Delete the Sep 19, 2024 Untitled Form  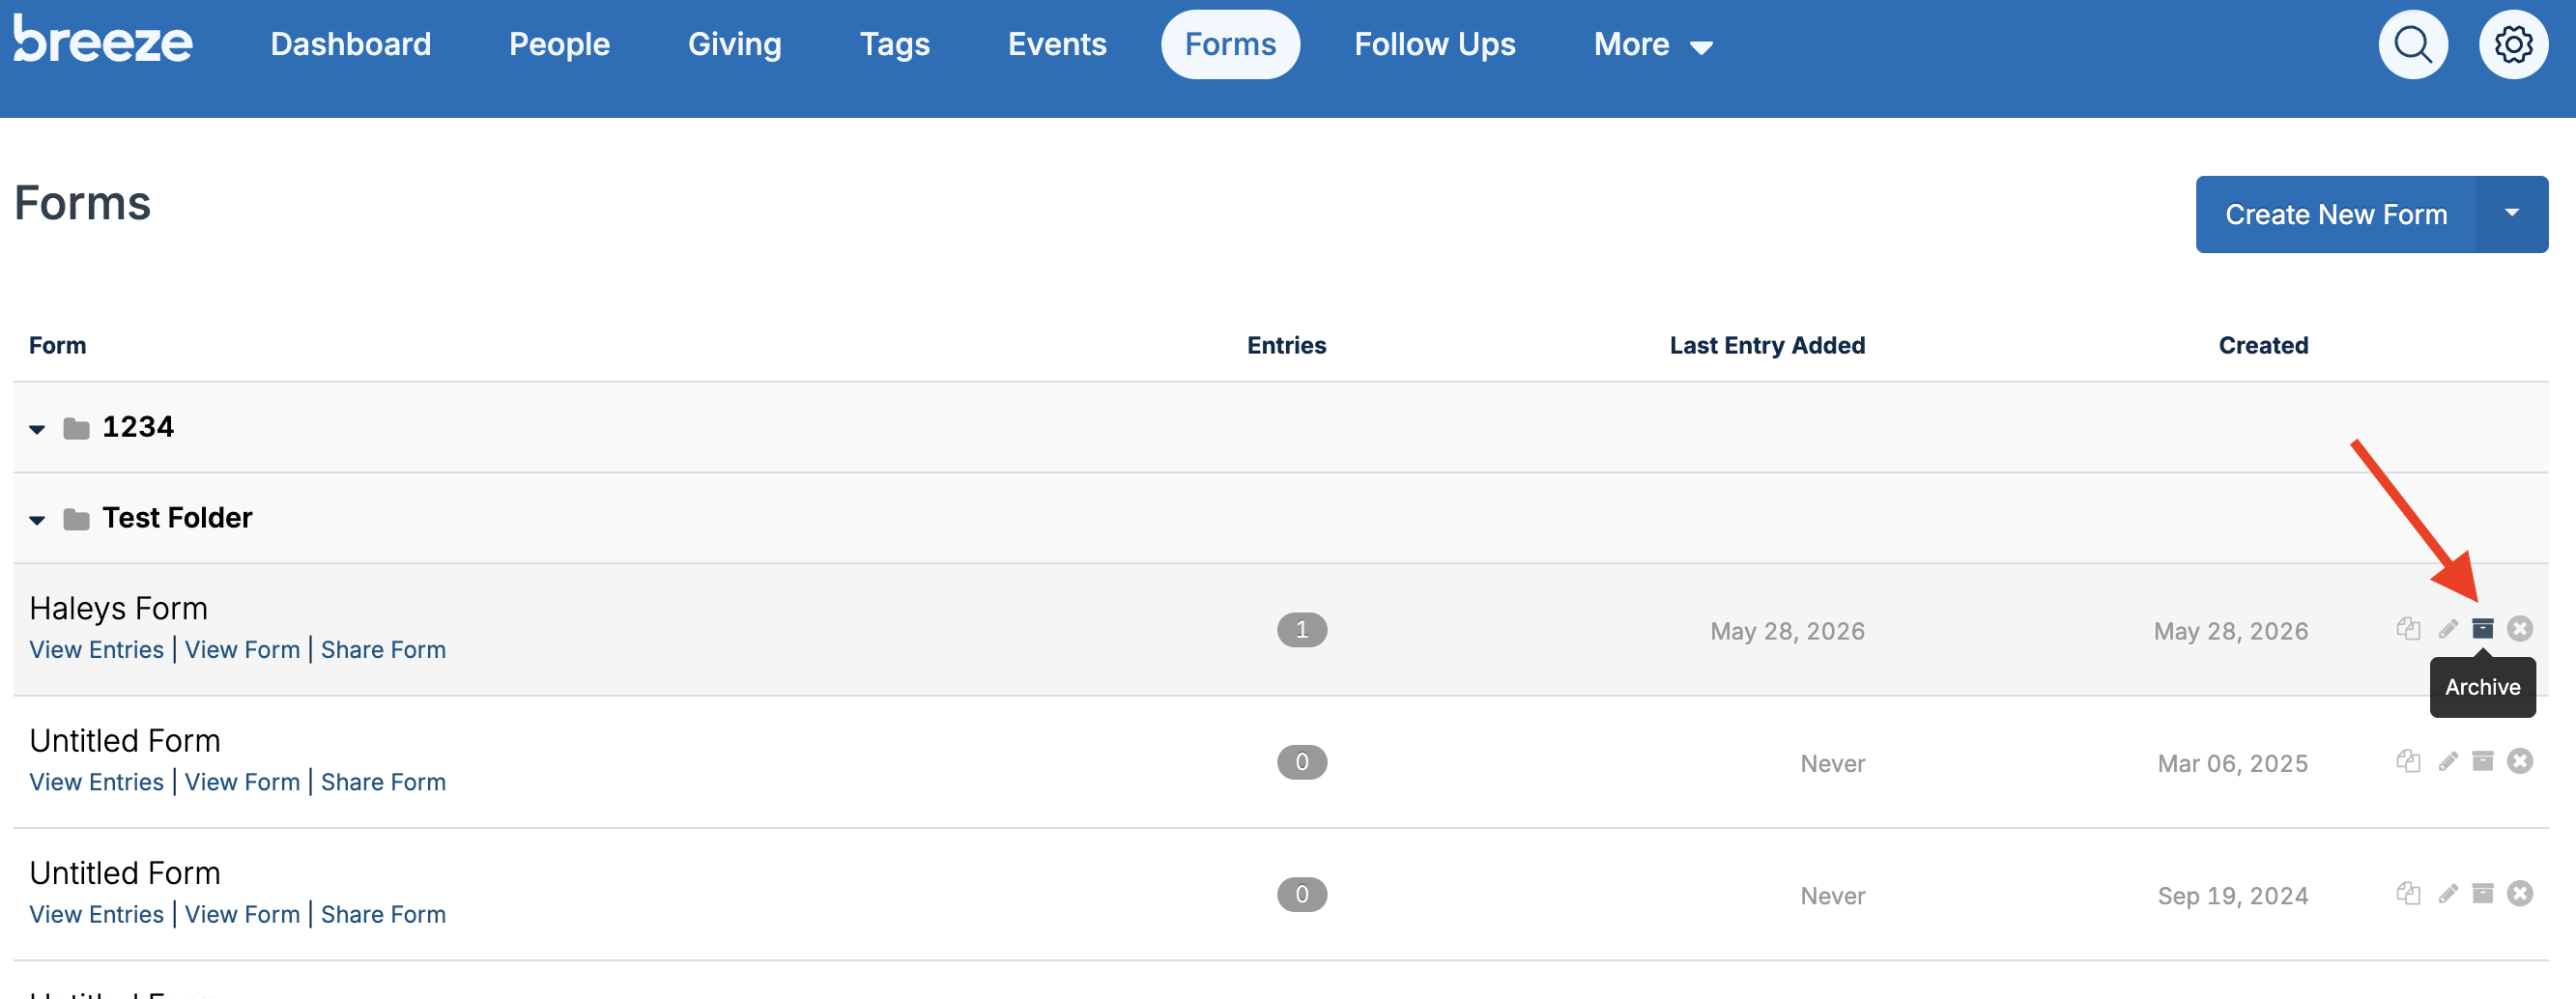(x=2519, y=894)
